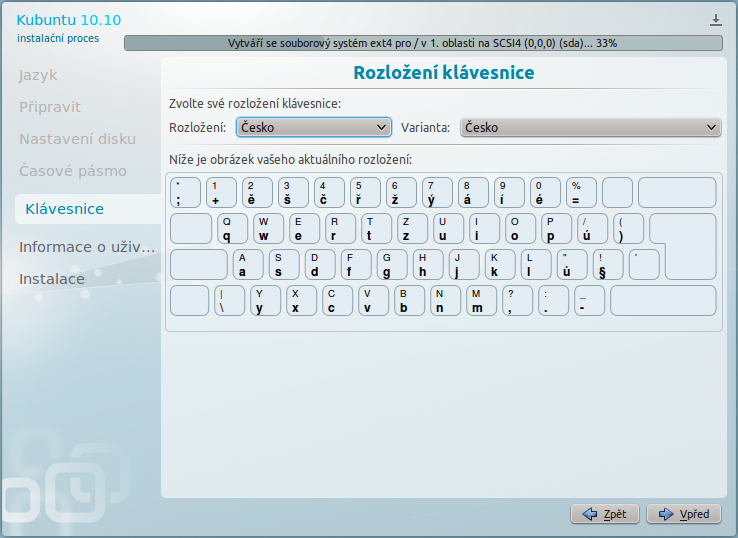
Task: Click the I key on keyboard preview
Action: (484, 229)
